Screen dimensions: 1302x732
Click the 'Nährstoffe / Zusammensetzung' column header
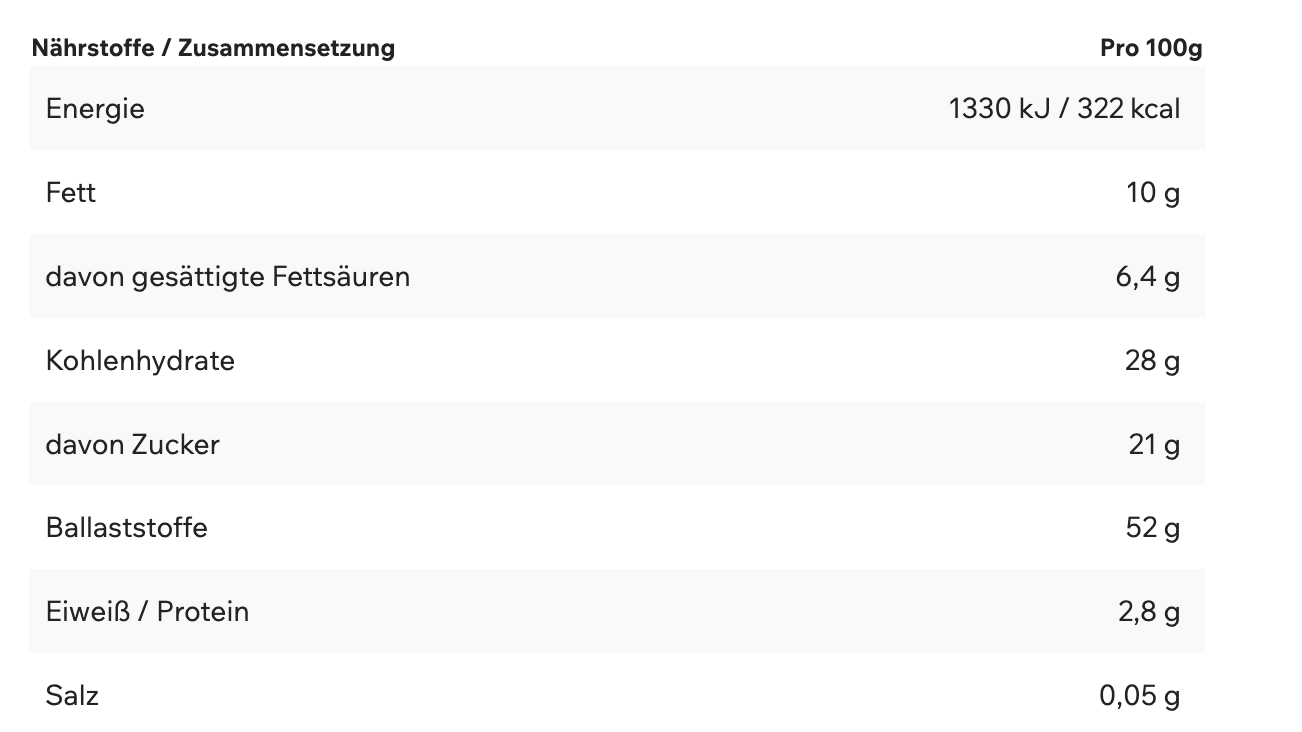pos(213,48)
